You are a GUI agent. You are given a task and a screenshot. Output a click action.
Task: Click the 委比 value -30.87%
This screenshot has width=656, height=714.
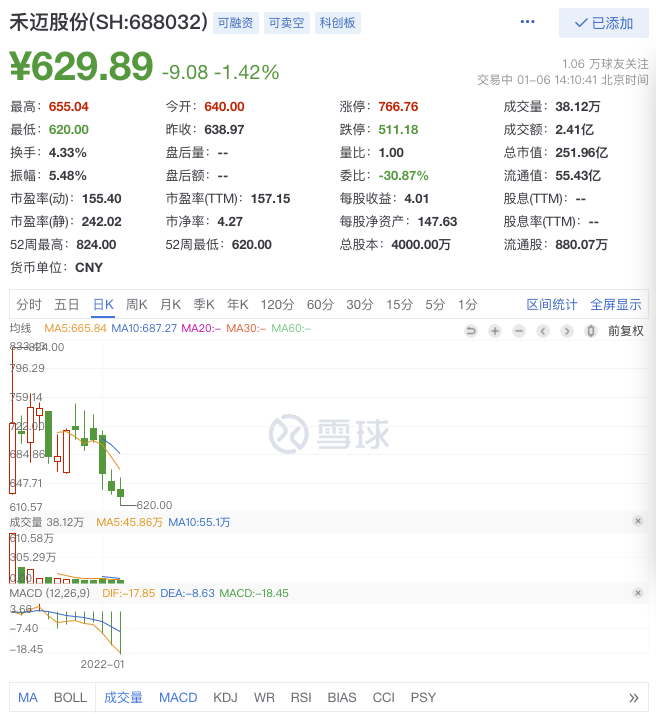(403, 176)
